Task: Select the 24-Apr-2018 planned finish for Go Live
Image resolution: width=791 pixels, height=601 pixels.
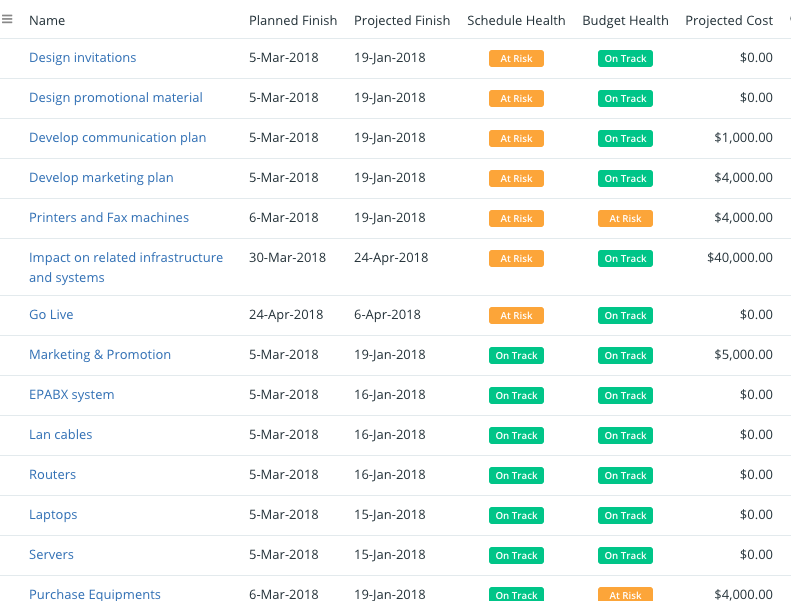Action: pos(286,314)
